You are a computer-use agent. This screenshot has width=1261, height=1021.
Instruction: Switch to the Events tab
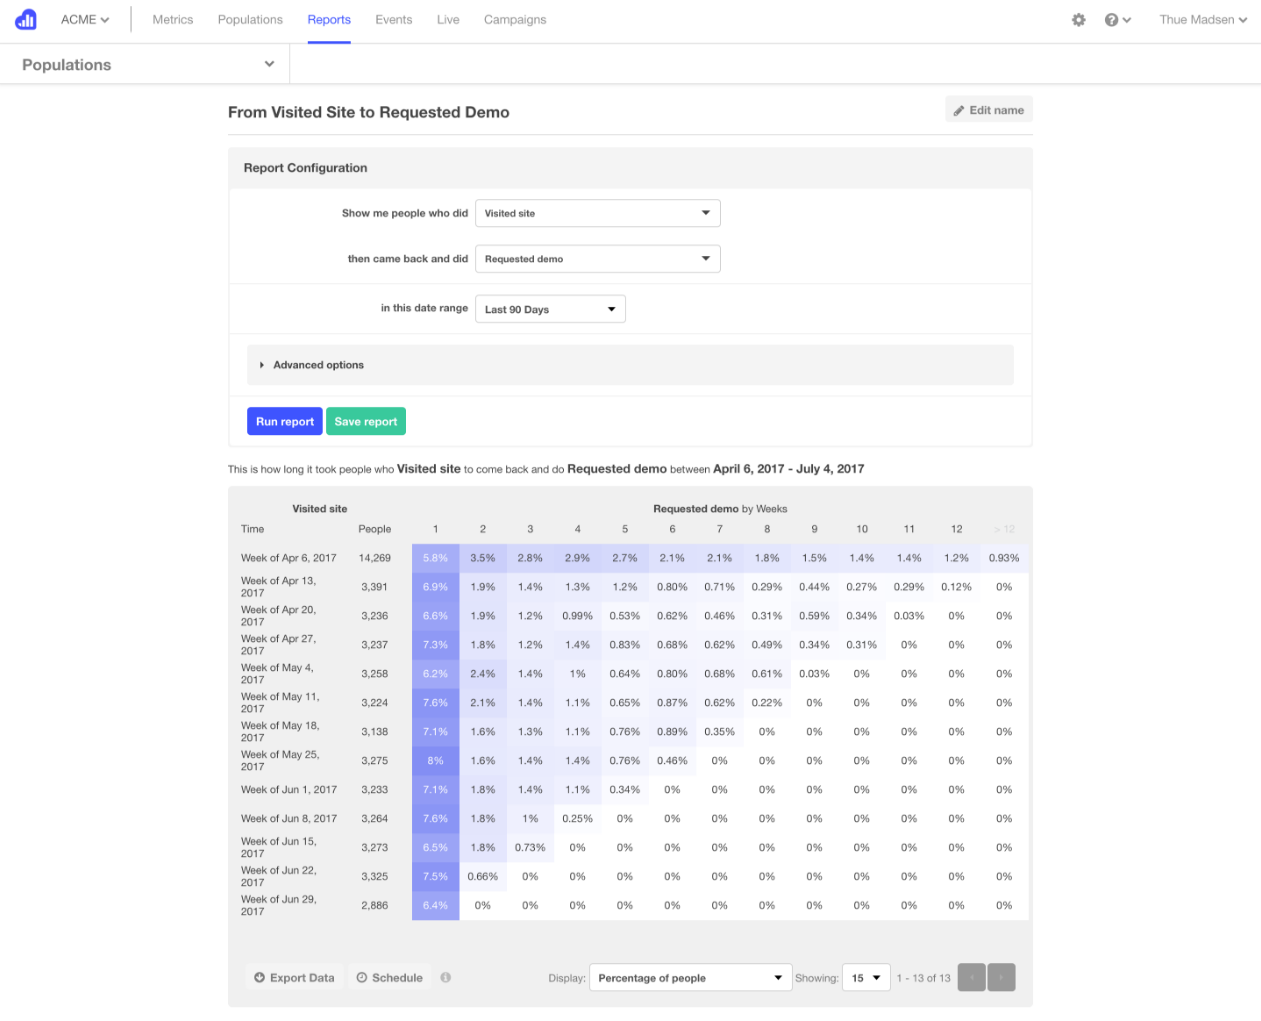click(393, 19)
